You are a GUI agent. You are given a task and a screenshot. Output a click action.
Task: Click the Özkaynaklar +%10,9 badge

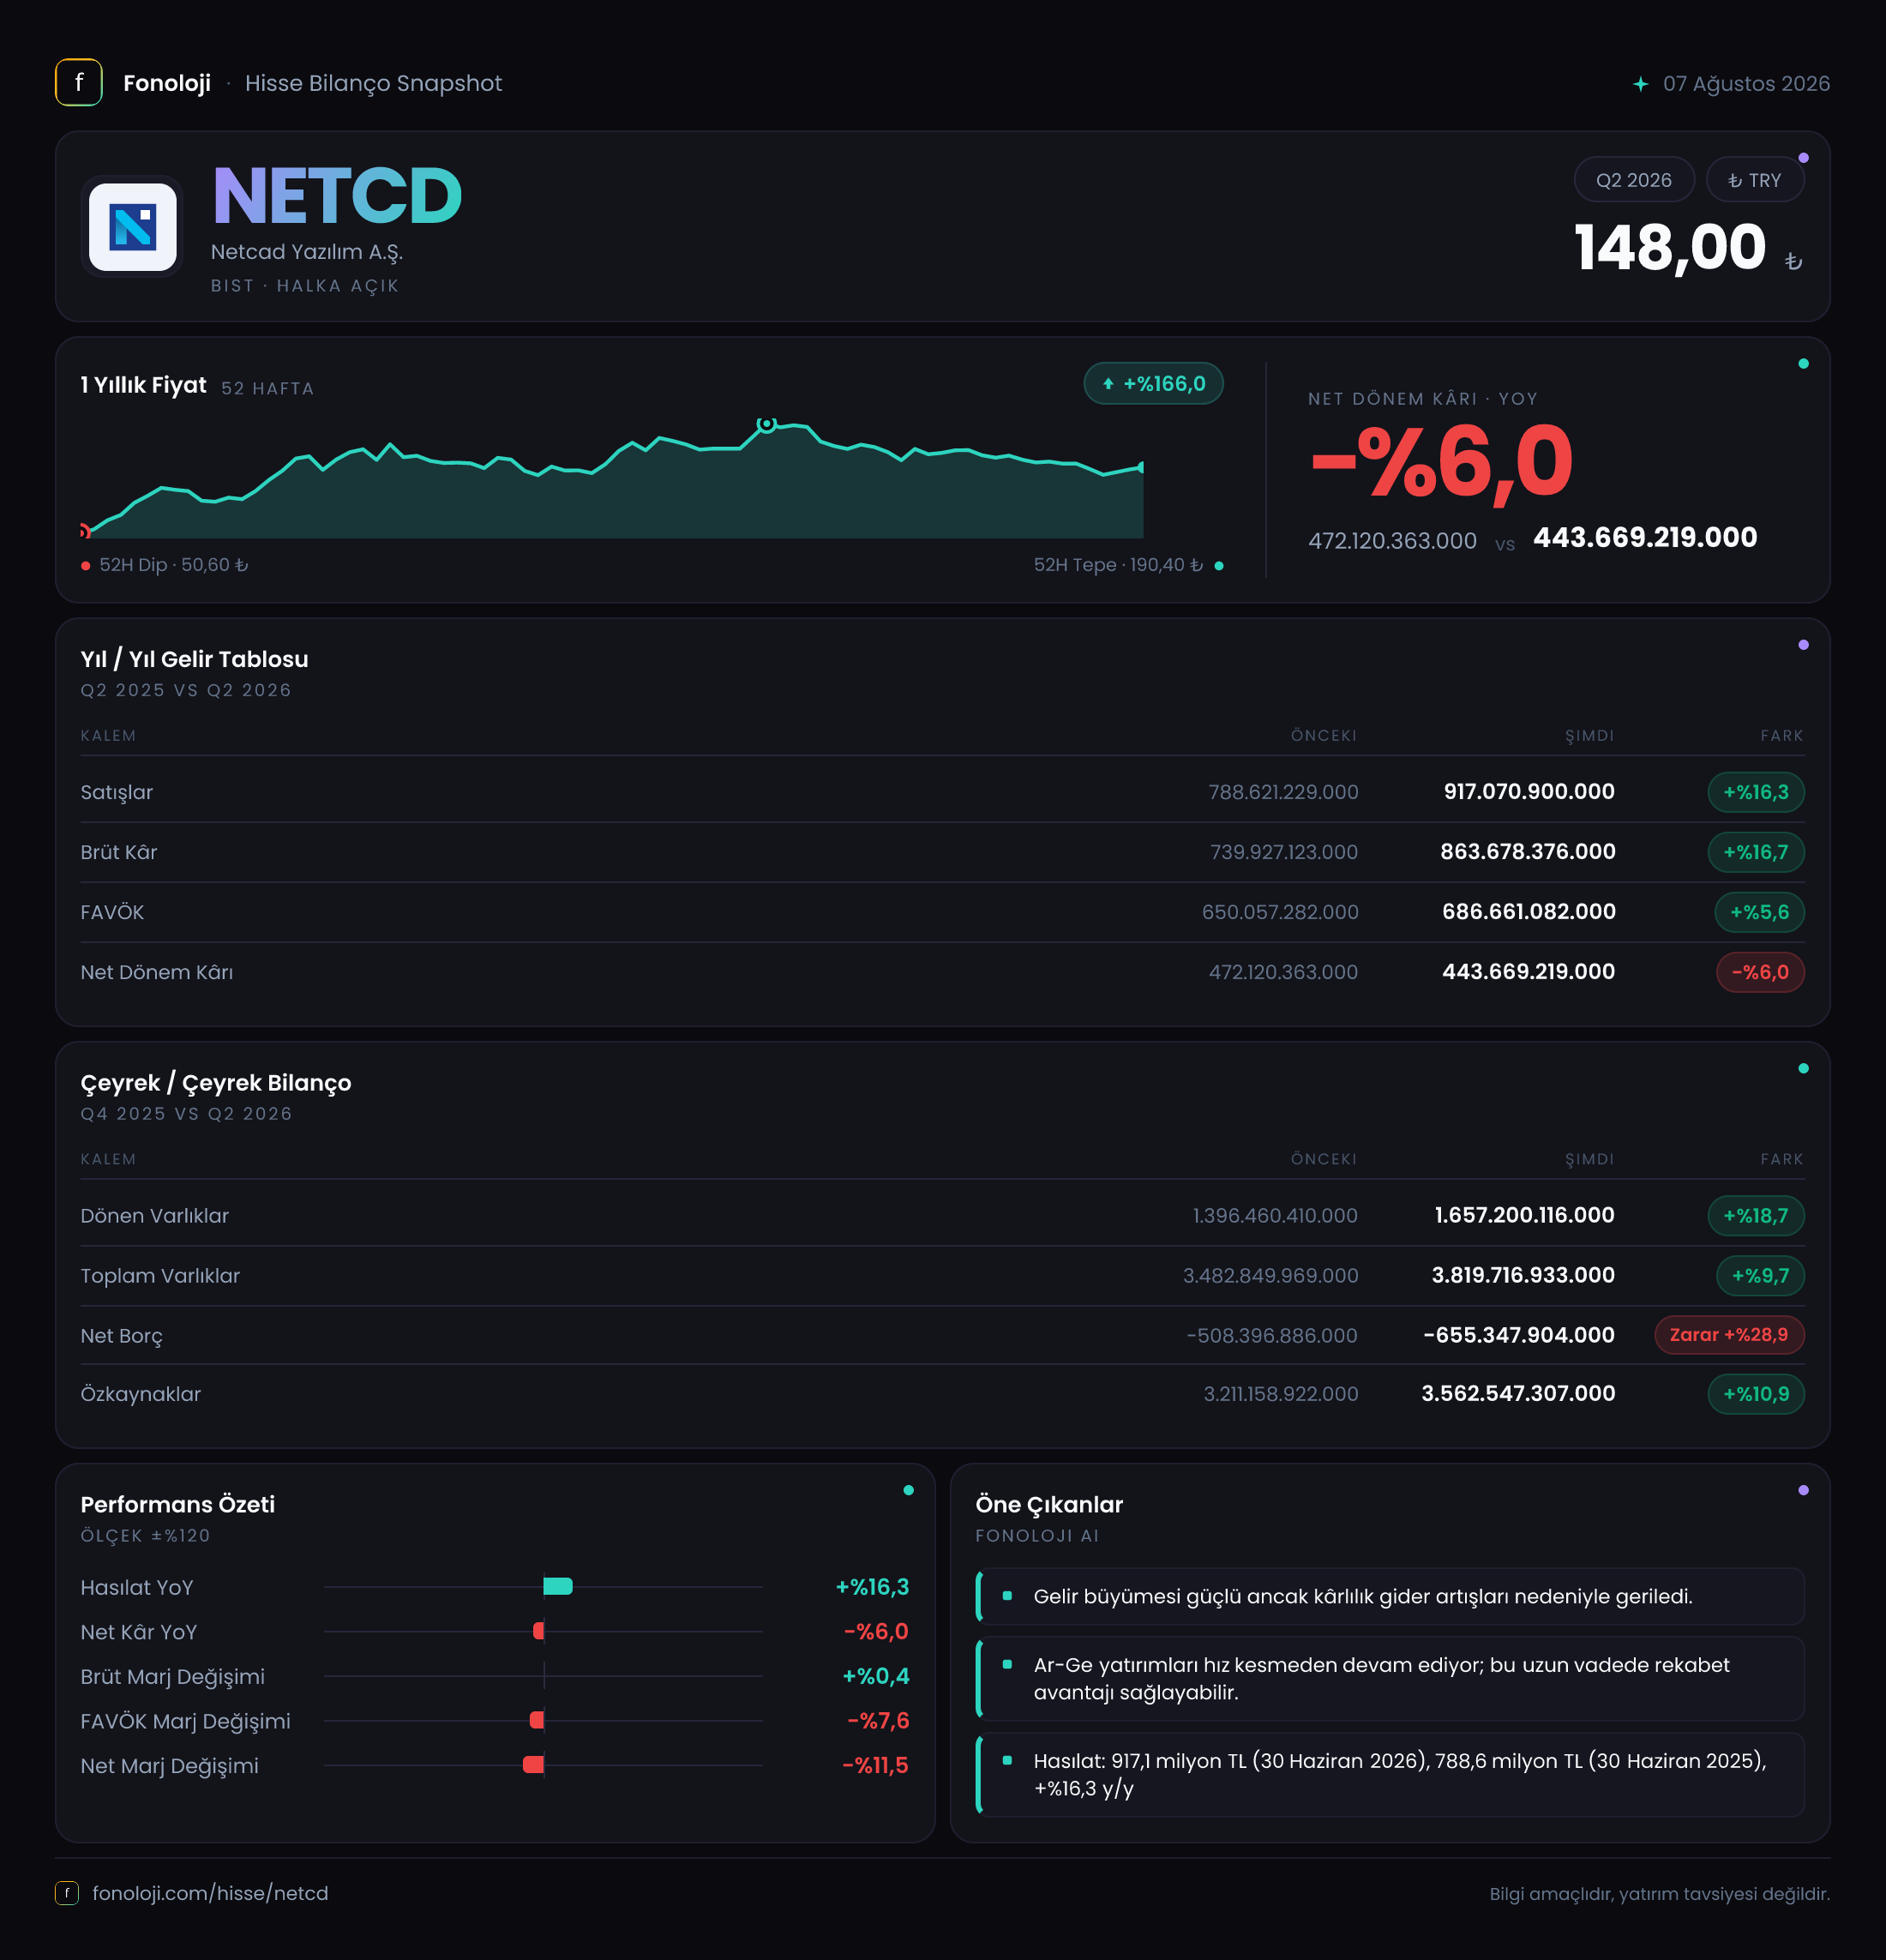point(1755,1394)
